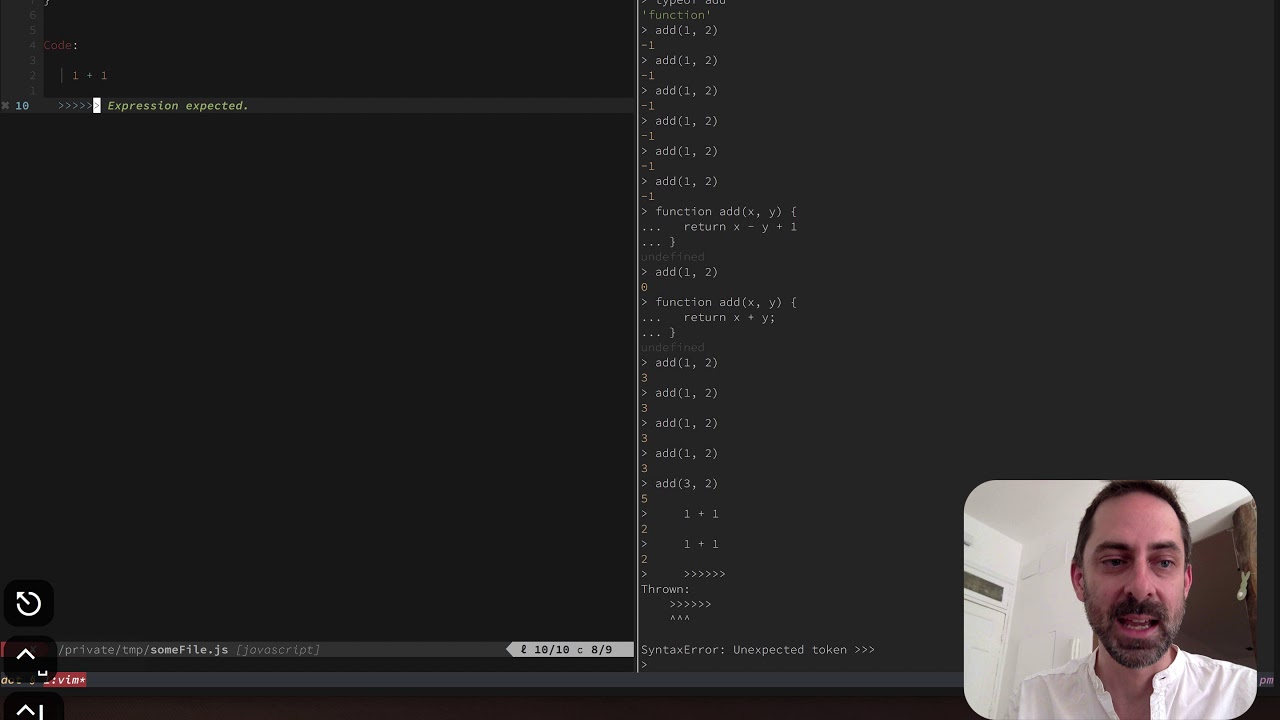Click the someFile.js filename in the status line
The image size is (1280, 720).
tap(189, 650)
